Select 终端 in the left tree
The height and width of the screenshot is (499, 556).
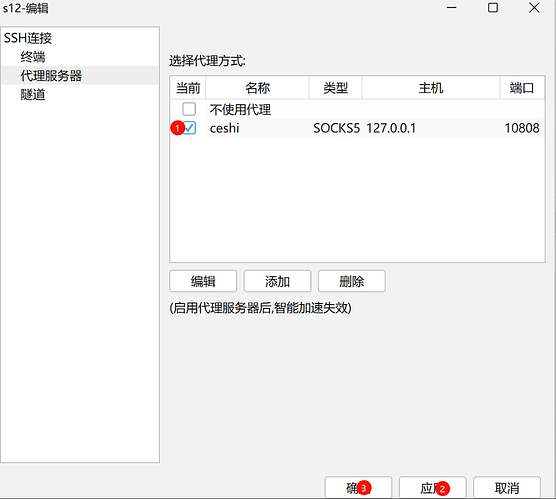coord(33,57)
